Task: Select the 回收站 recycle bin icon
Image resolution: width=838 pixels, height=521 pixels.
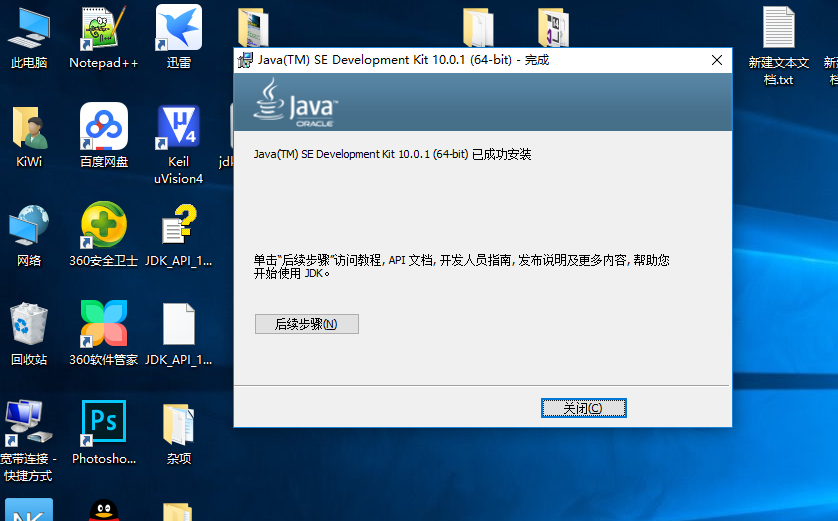Action: (x=29, y=335)
